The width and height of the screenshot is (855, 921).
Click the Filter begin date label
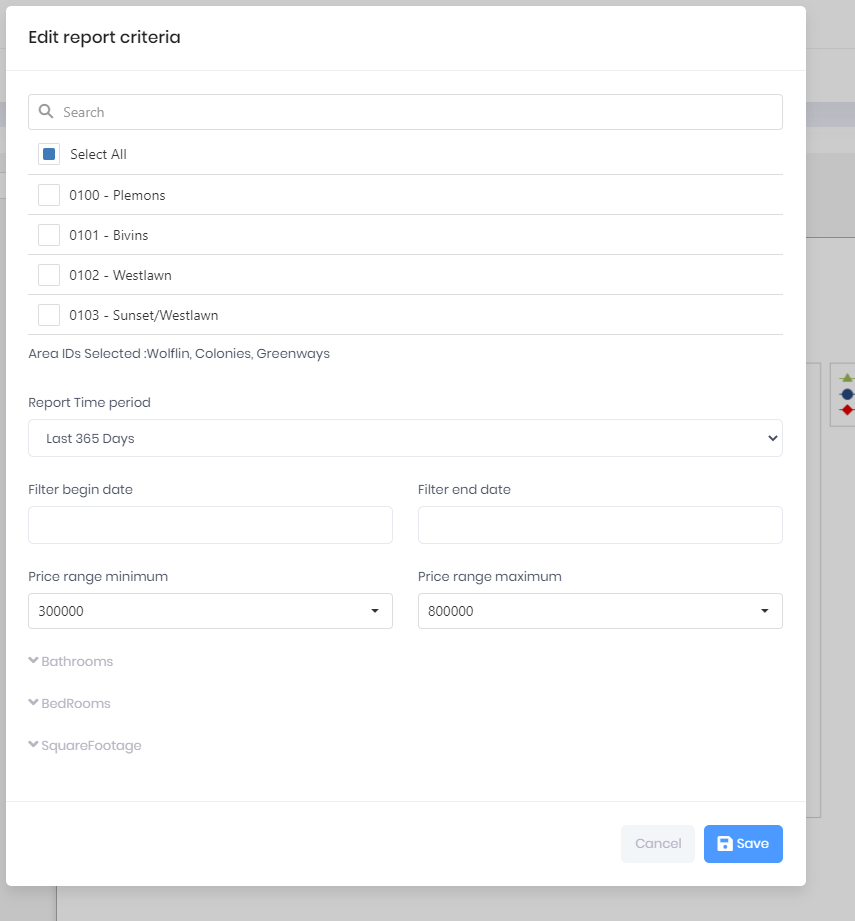(80, 490)
